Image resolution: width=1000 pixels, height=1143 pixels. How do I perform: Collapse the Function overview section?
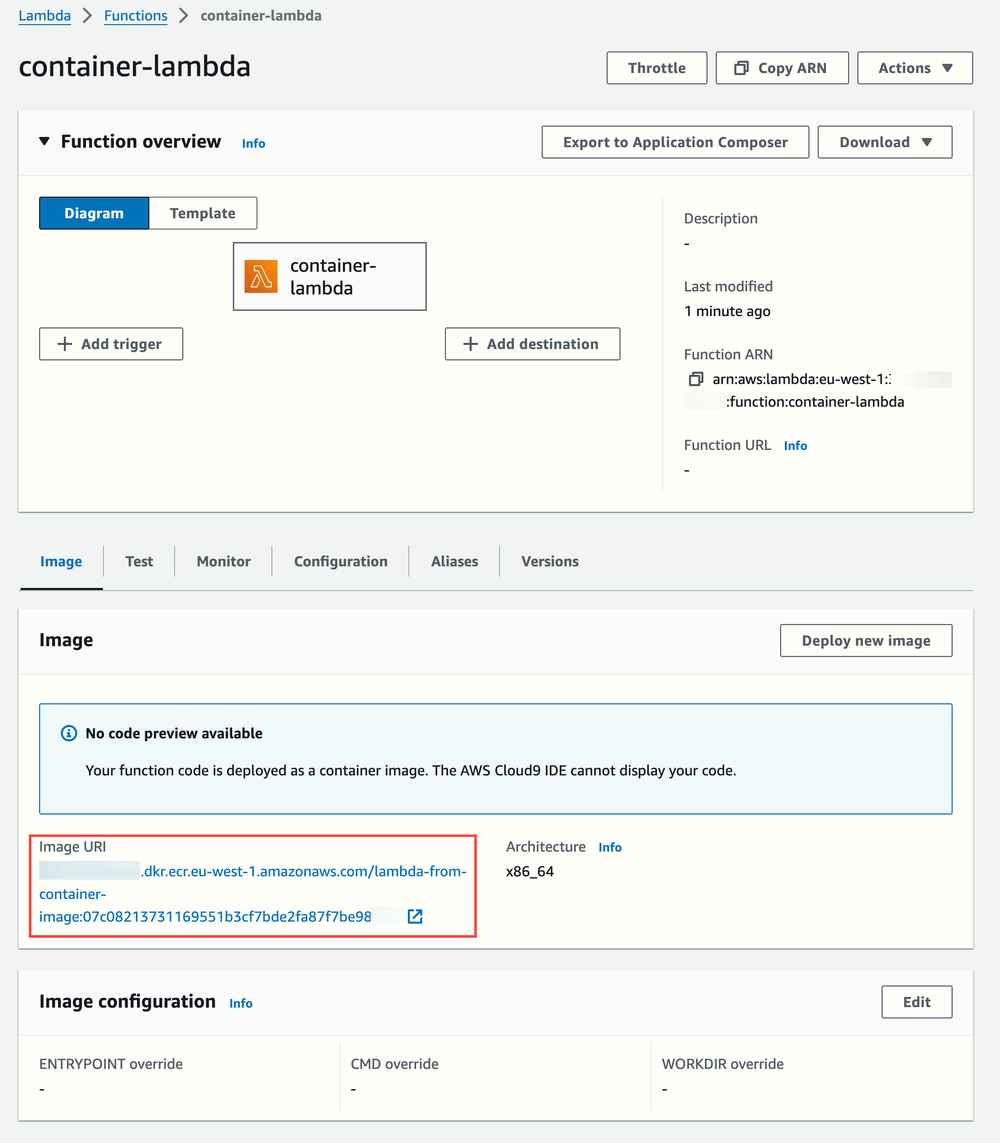point(44,141)
